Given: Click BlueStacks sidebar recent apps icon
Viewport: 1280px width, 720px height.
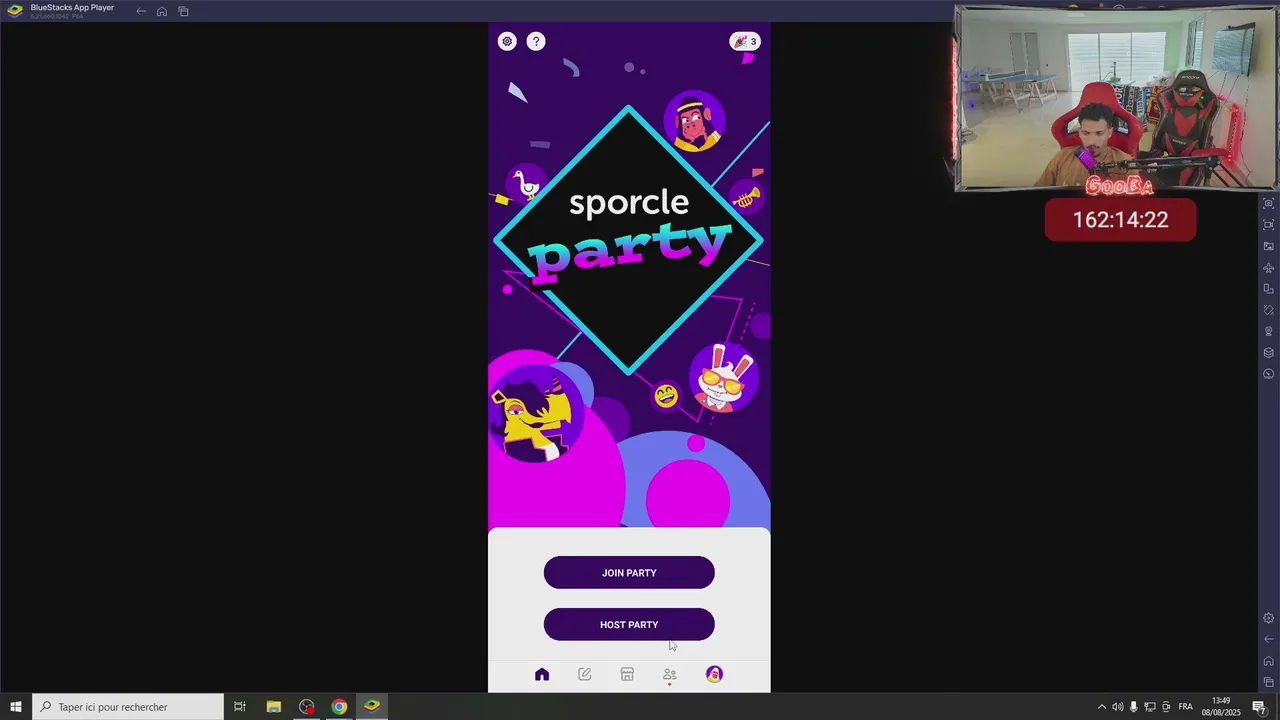Looking at the screenshot, I should click(1269, 682).
